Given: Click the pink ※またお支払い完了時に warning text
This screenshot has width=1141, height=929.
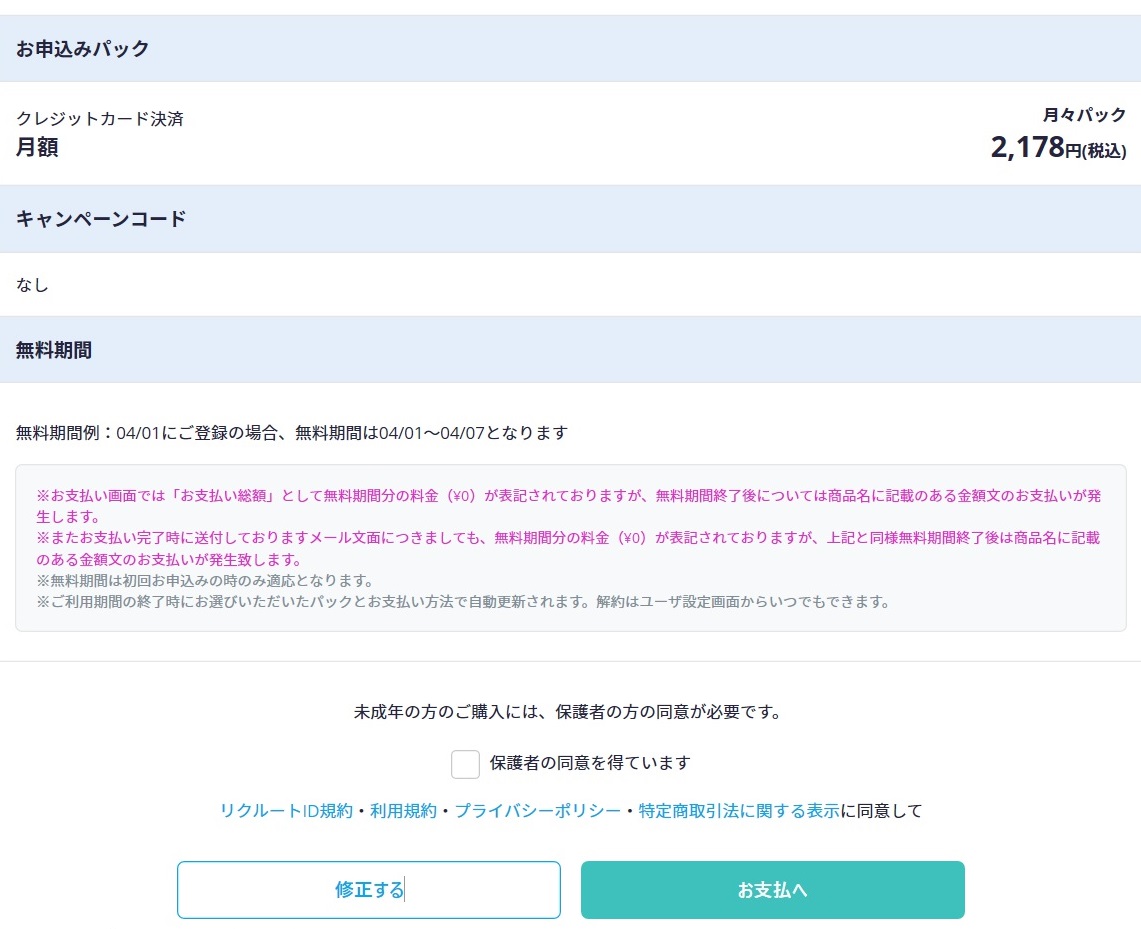Looking at the screenshot, I should 568,549.
